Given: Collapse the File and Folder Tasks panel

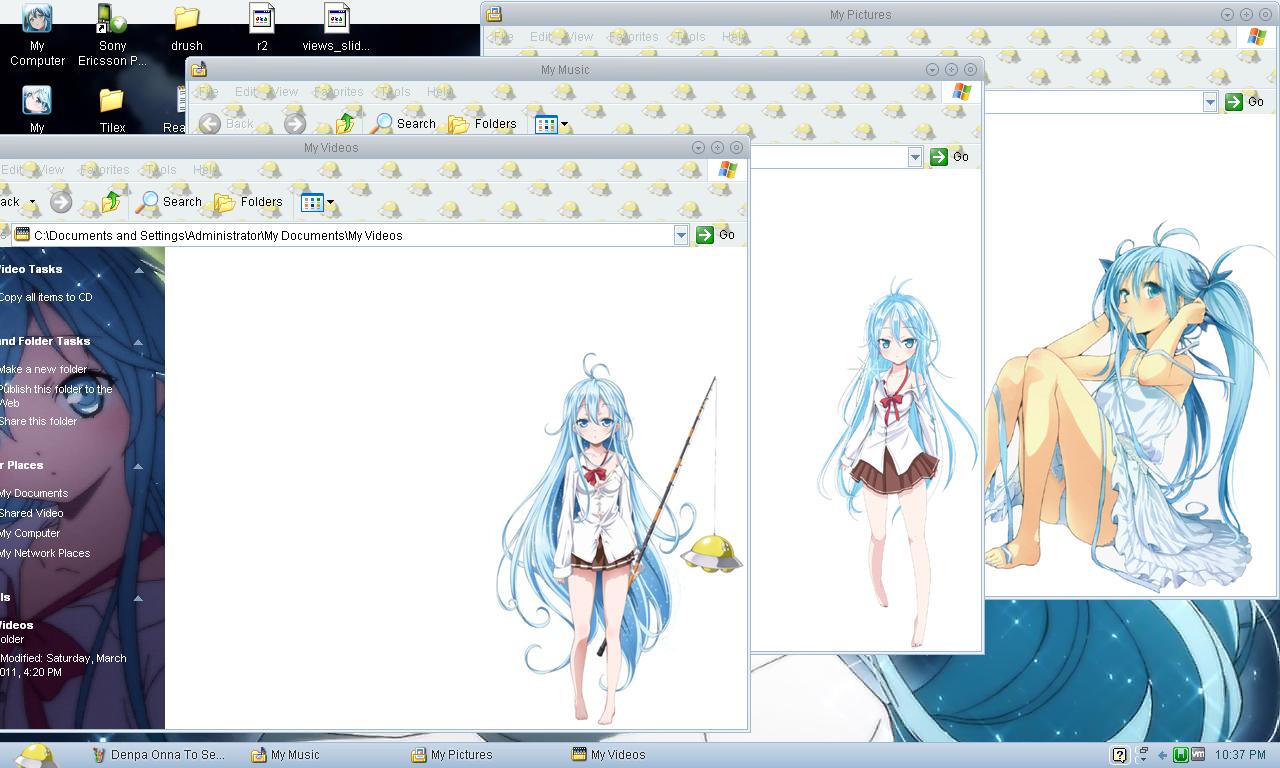Looking at the screenshot, I should [x=139, y=342].
